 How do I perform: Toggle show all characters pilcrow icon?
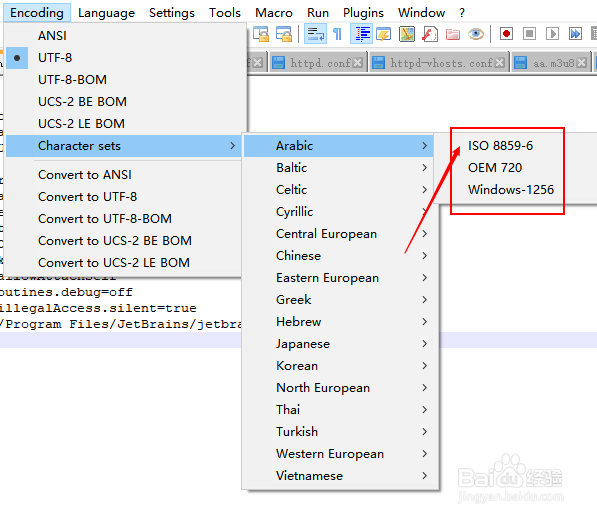(x=337, y=34)
